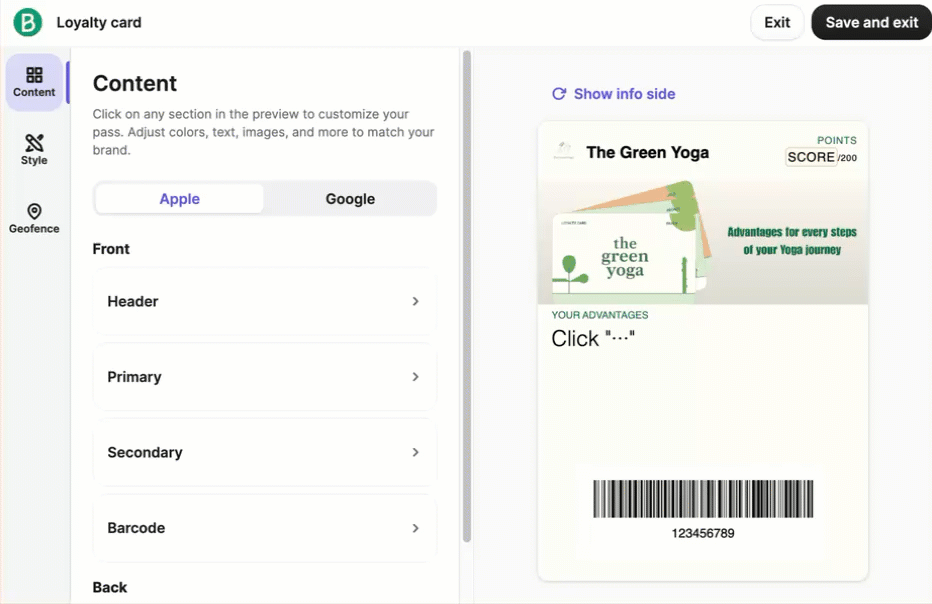Click Save and exit button
Screen dimensions: 932x604
click(x=871, y=23)
